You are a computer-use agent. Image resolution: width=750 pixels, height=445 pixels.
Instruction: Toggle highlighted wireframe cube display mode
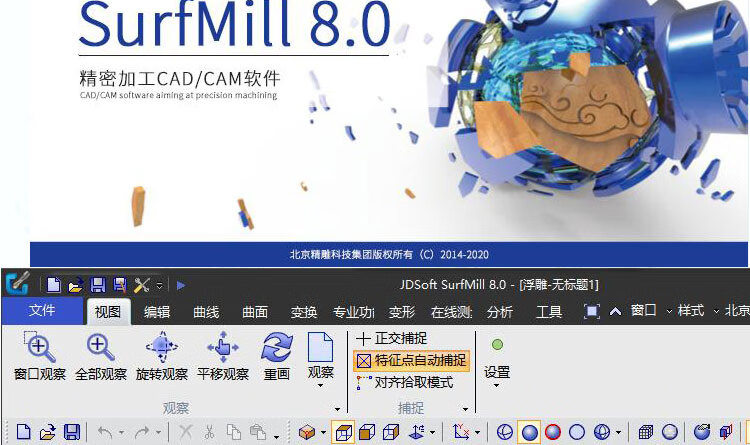343,432
